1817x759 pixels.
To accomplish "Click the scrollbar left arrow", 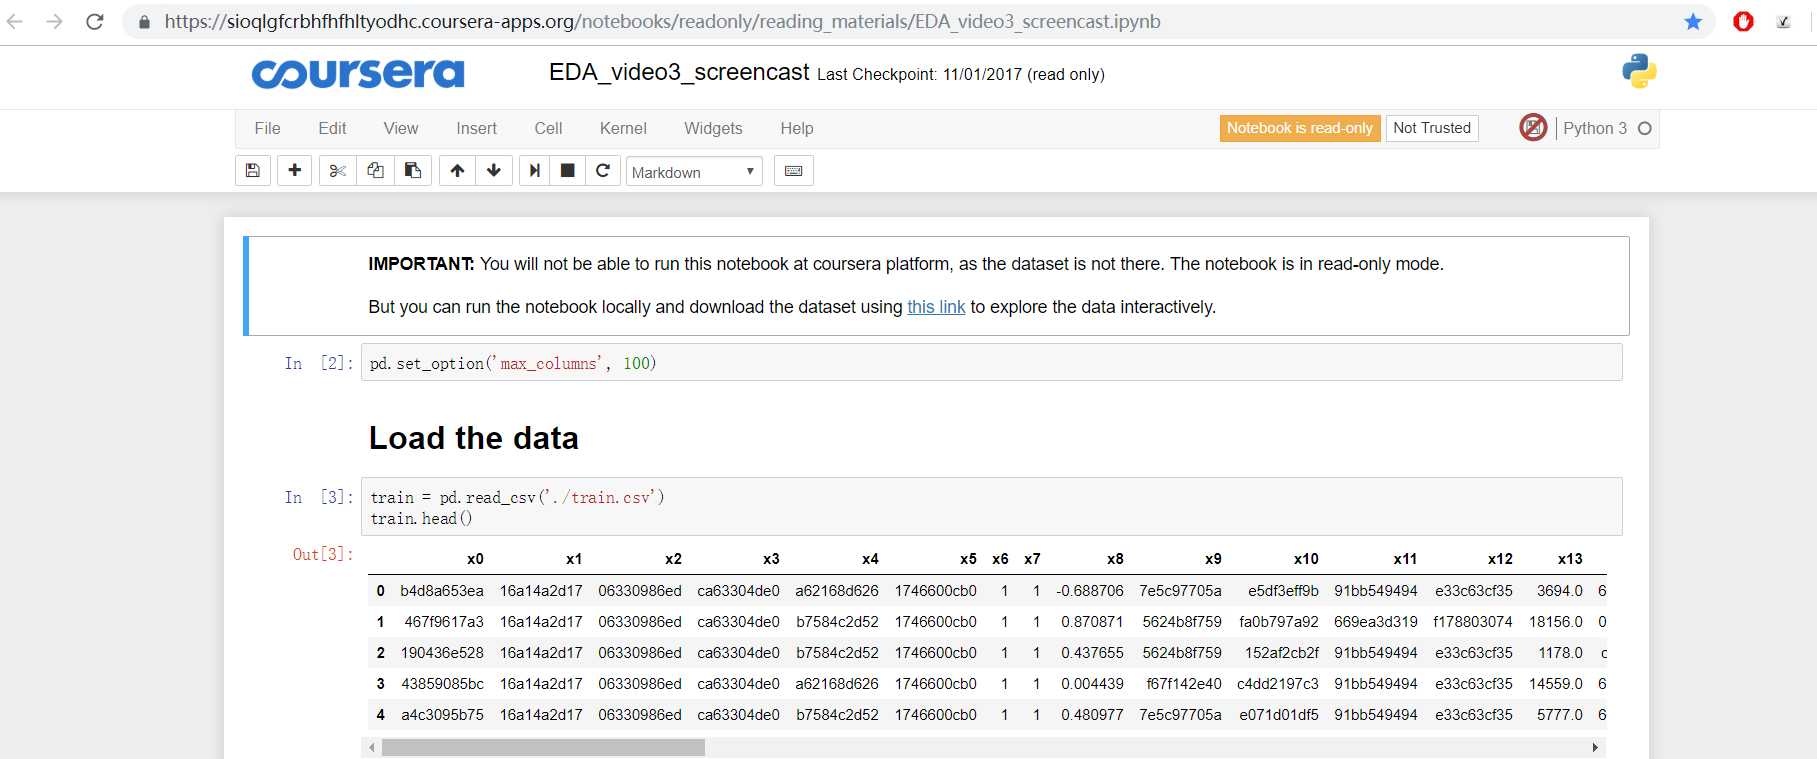I will pos(372,747).
